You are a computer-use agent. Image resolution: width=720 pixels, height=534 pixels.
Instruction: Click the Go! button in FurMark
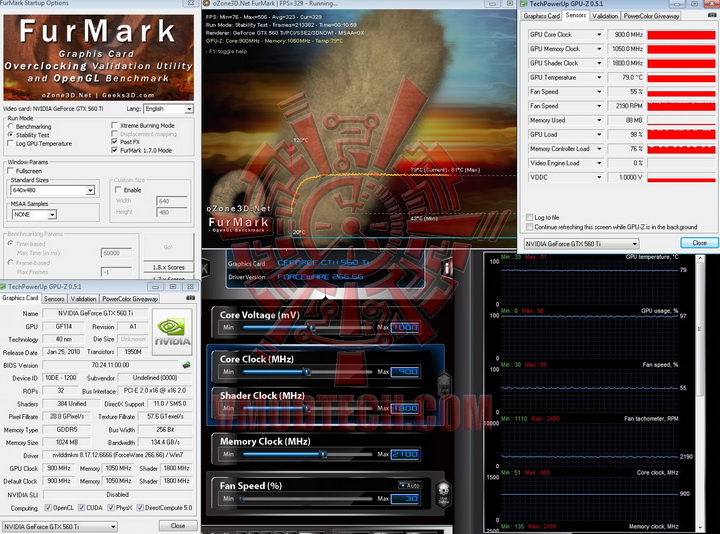(168, 247)
